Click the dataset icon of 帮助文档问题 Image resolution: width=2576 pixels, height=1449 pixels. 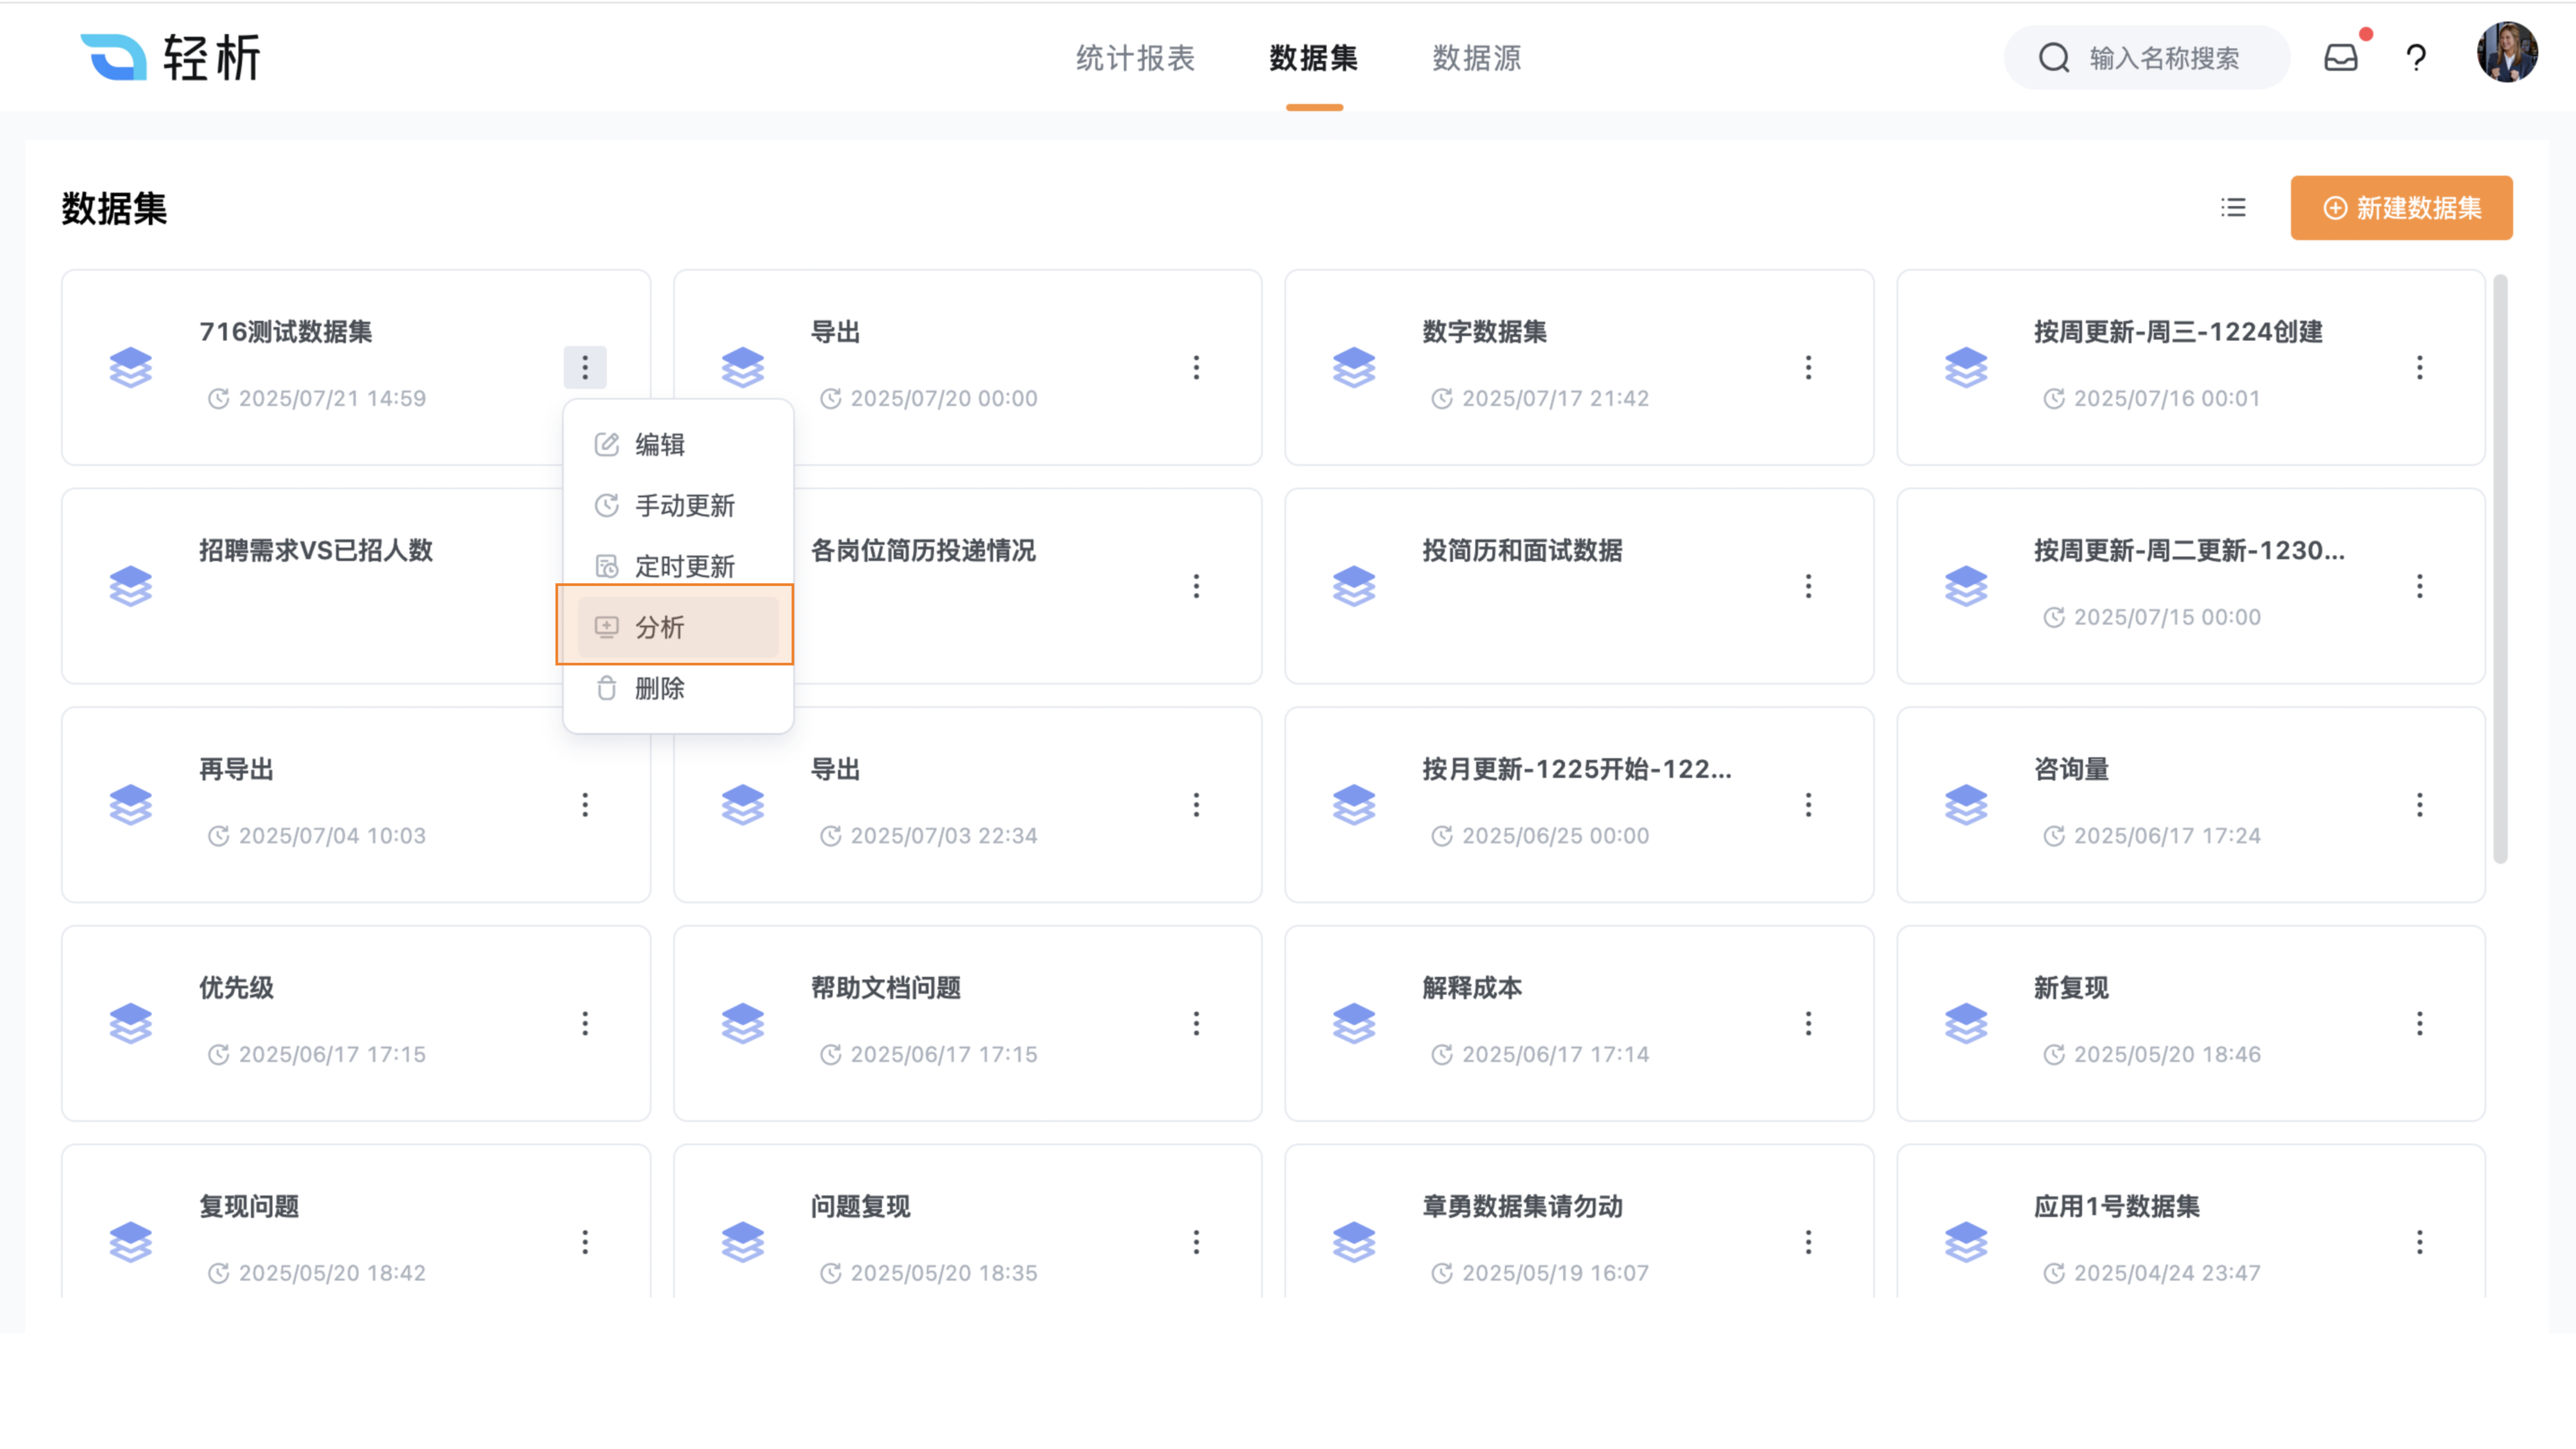[x=743, y=1023]
